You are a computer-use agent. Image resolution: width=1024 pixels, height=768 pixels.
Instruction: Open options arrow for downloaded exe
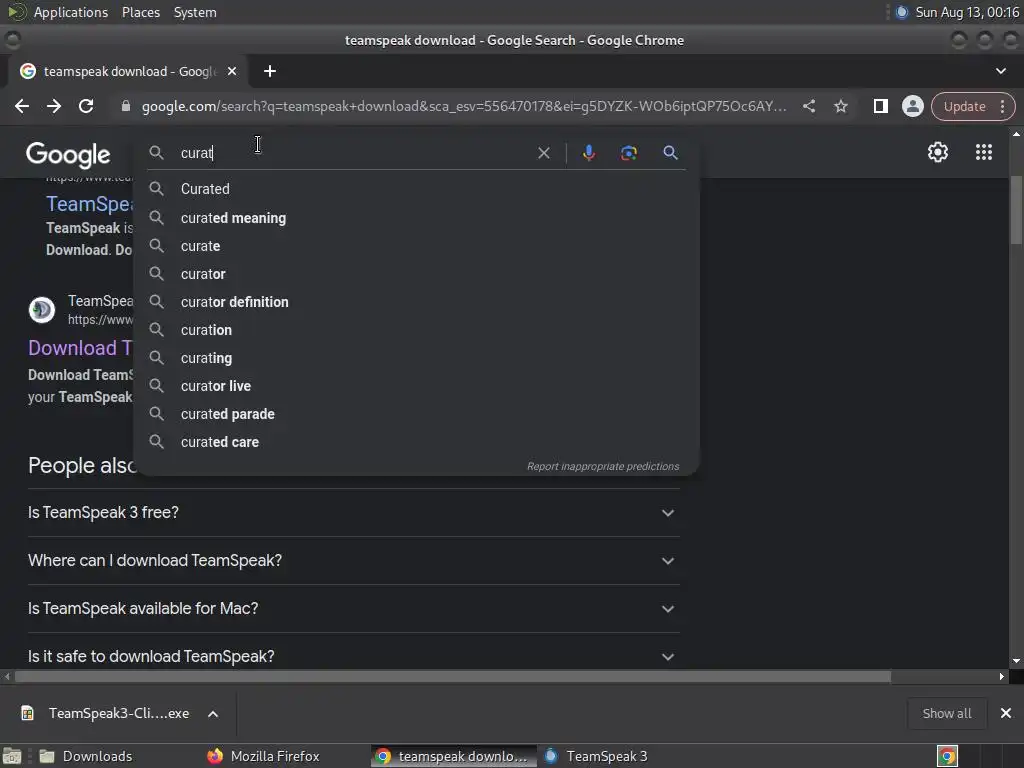[x=213, y=714]
